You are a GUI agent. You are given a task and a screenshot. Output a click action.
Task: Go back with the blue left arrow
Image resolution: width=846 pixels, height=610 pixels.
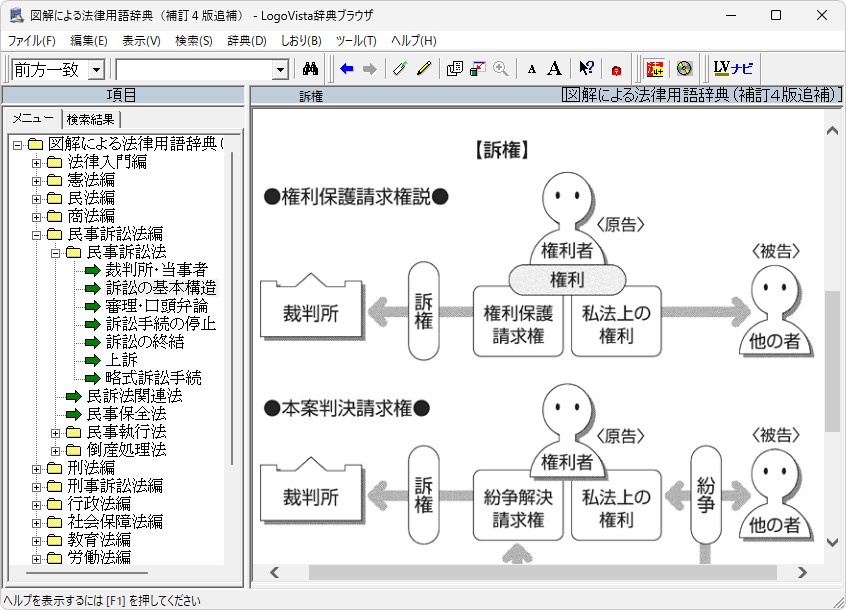(347, 69)
